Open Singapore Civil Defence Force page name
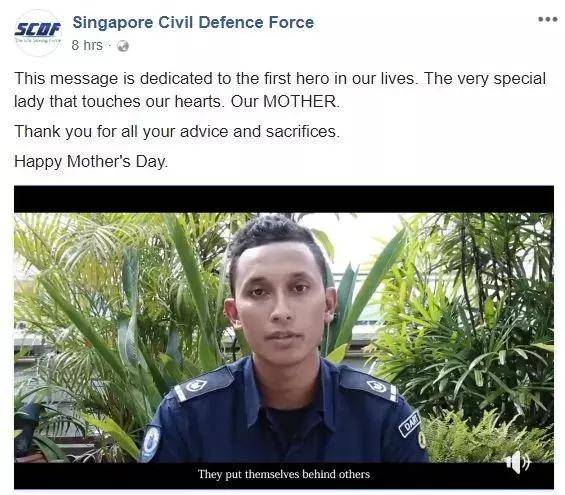This screenshot has width=565, height=495. (193, 22)
